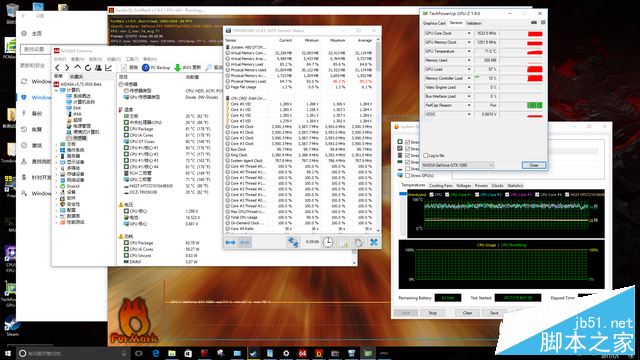This screenshot has height=360, width=640.
Task: Click Close button in GPU-Z
Action: pos(533,165)
